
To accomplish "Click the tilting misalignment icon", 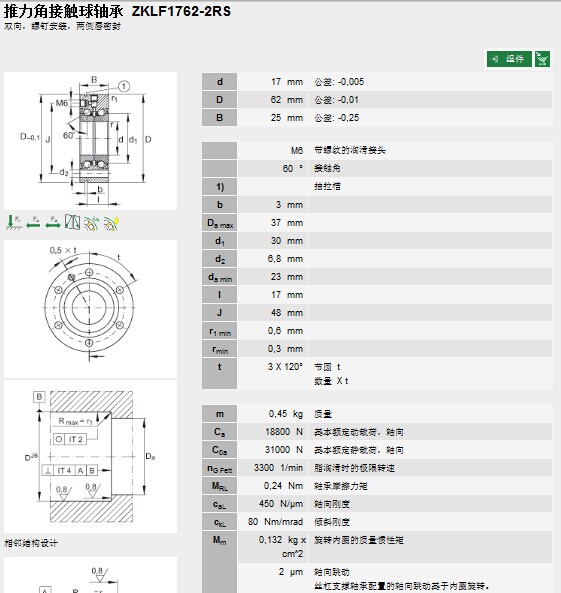I will coord(72,222).
